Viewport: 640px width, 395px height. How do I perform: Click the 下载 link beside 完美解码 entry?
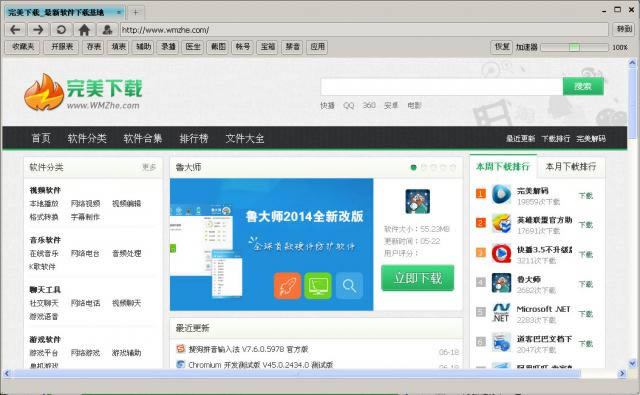pos(586,195)
